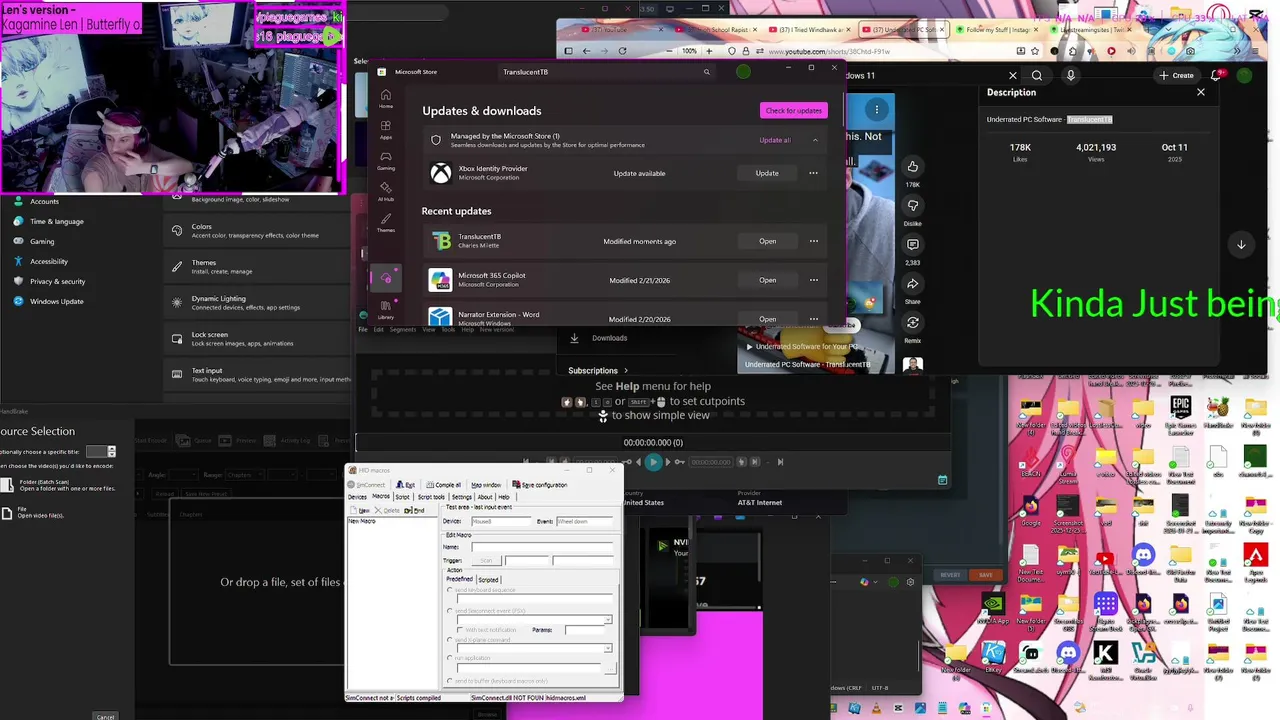Collapse the Managed by Microsoft Store section

(815, 140)
